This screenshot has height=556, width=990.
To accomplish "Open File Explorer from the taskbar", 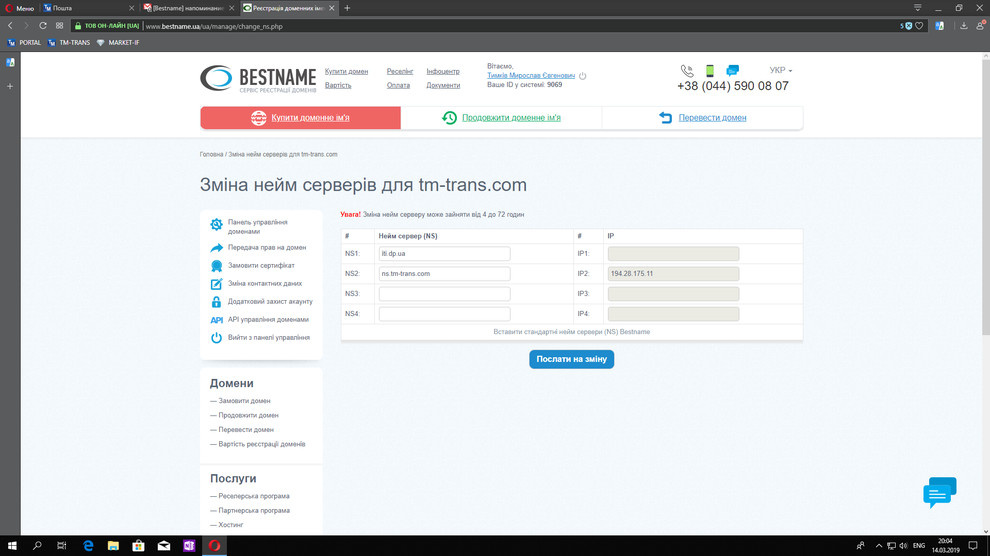I will coord(113,546).
